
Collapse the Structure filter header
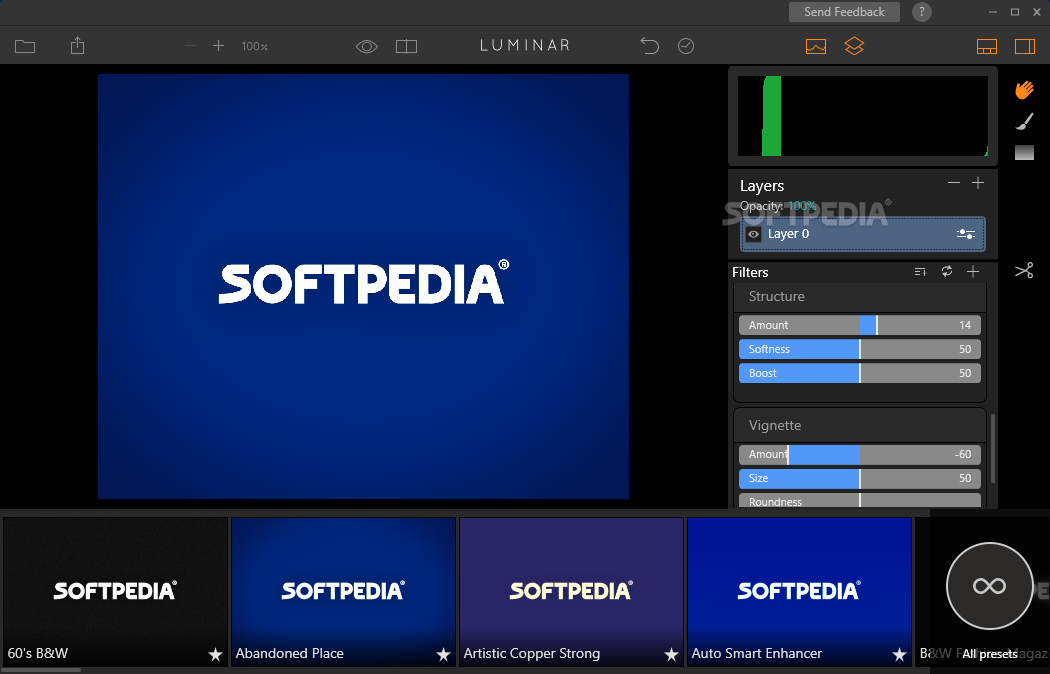[860, 297]
